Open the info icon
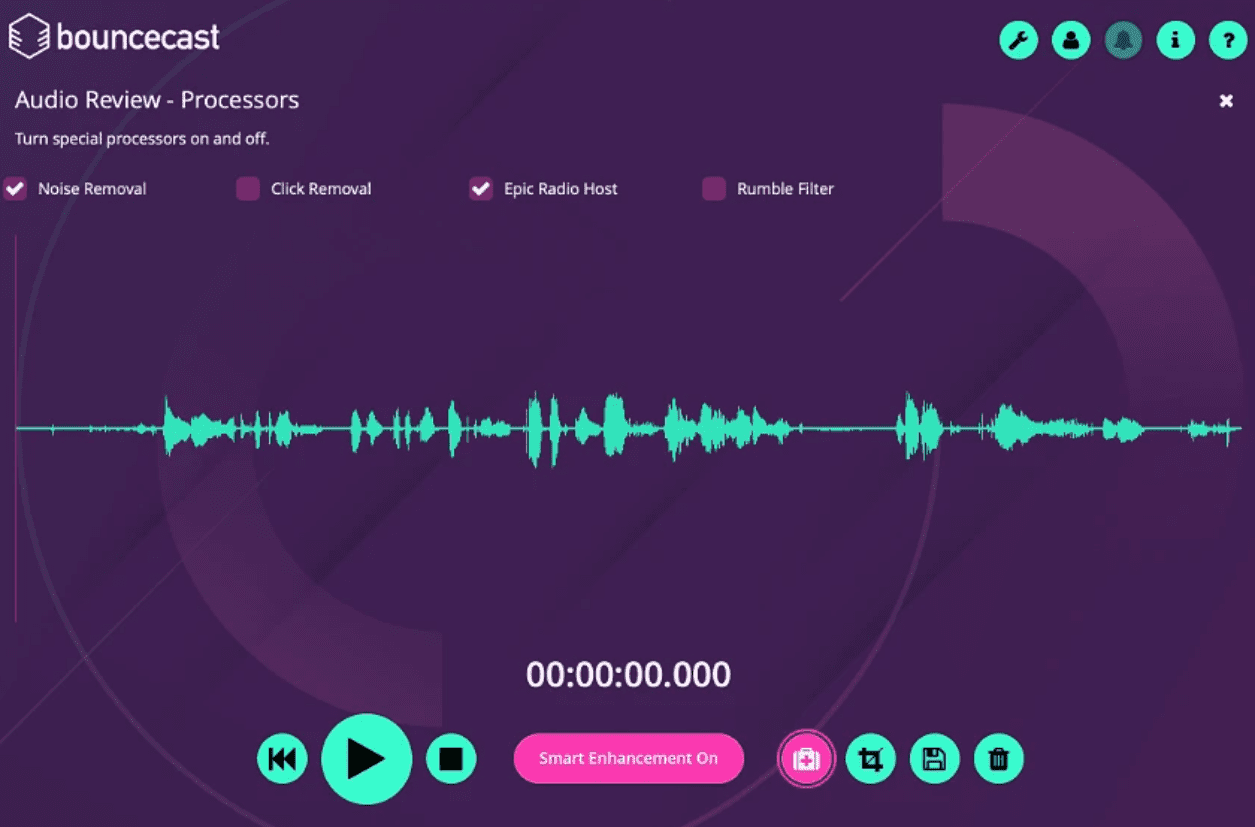The image size is (1255, 827). coord(1176,40)
